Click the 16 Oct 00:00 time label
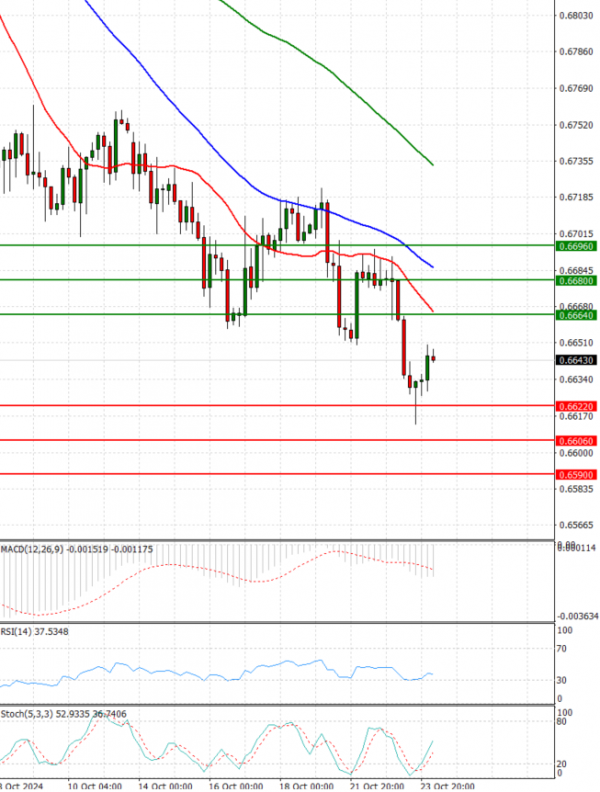Screen dimensions: 600x792 236,786
